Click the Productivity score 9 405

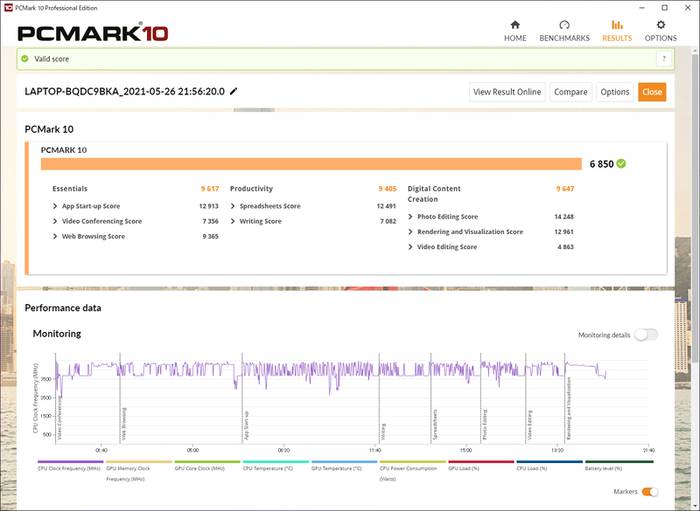(x=388, y=189)
